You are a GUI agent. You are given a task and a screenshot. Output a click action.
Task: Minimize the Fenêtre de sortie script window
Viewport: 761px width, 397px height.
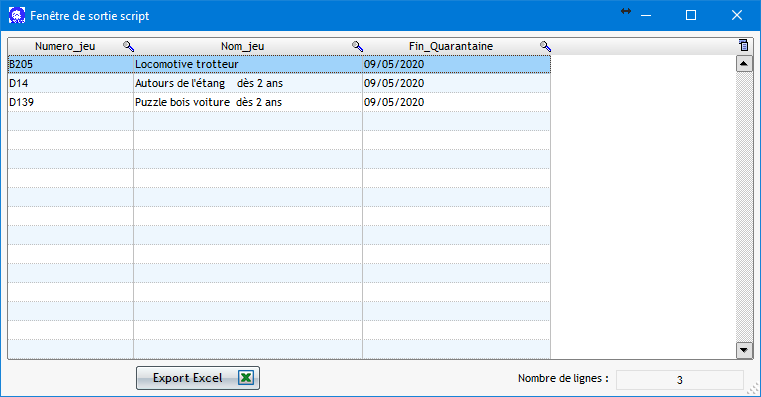pyautogui.click(x=646, y=16)
